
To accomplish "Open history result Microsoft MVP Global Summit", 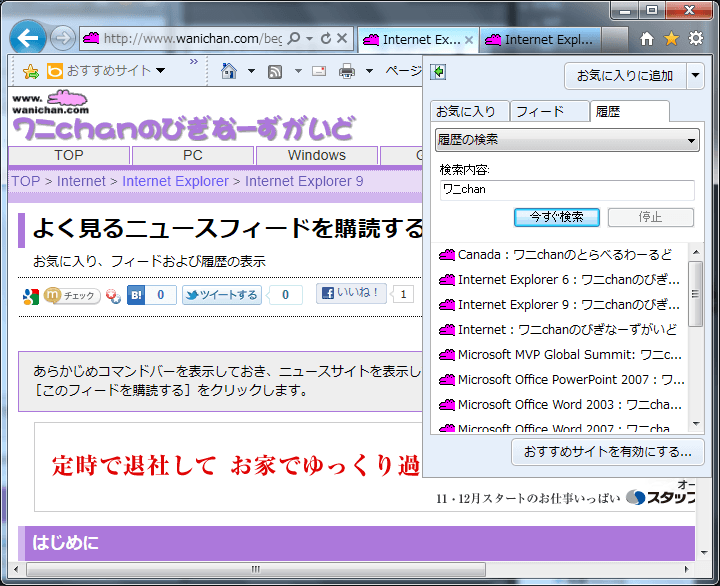I will click(x=559, y=354).
